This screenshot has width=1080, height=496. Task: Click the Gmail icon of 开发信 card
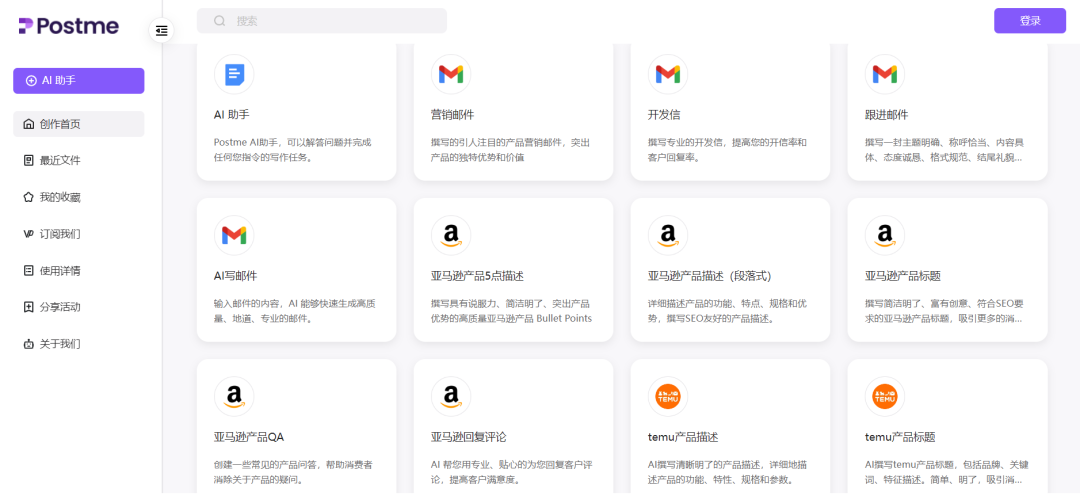point(668,74)
